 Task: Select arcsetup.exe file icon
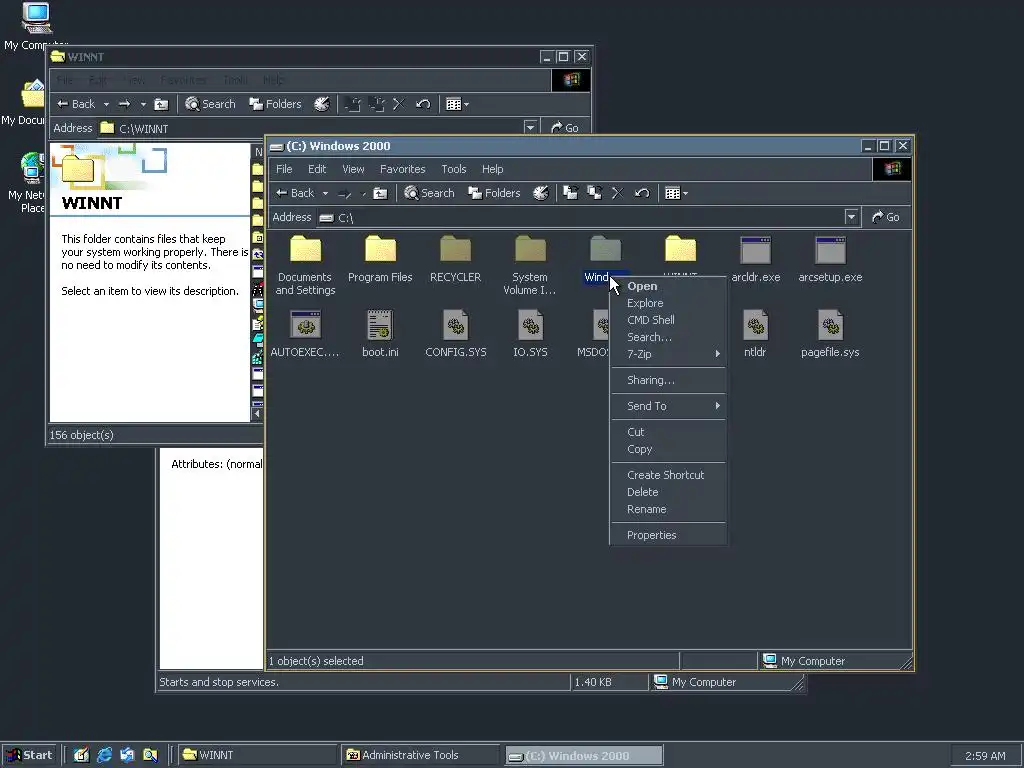830,251
